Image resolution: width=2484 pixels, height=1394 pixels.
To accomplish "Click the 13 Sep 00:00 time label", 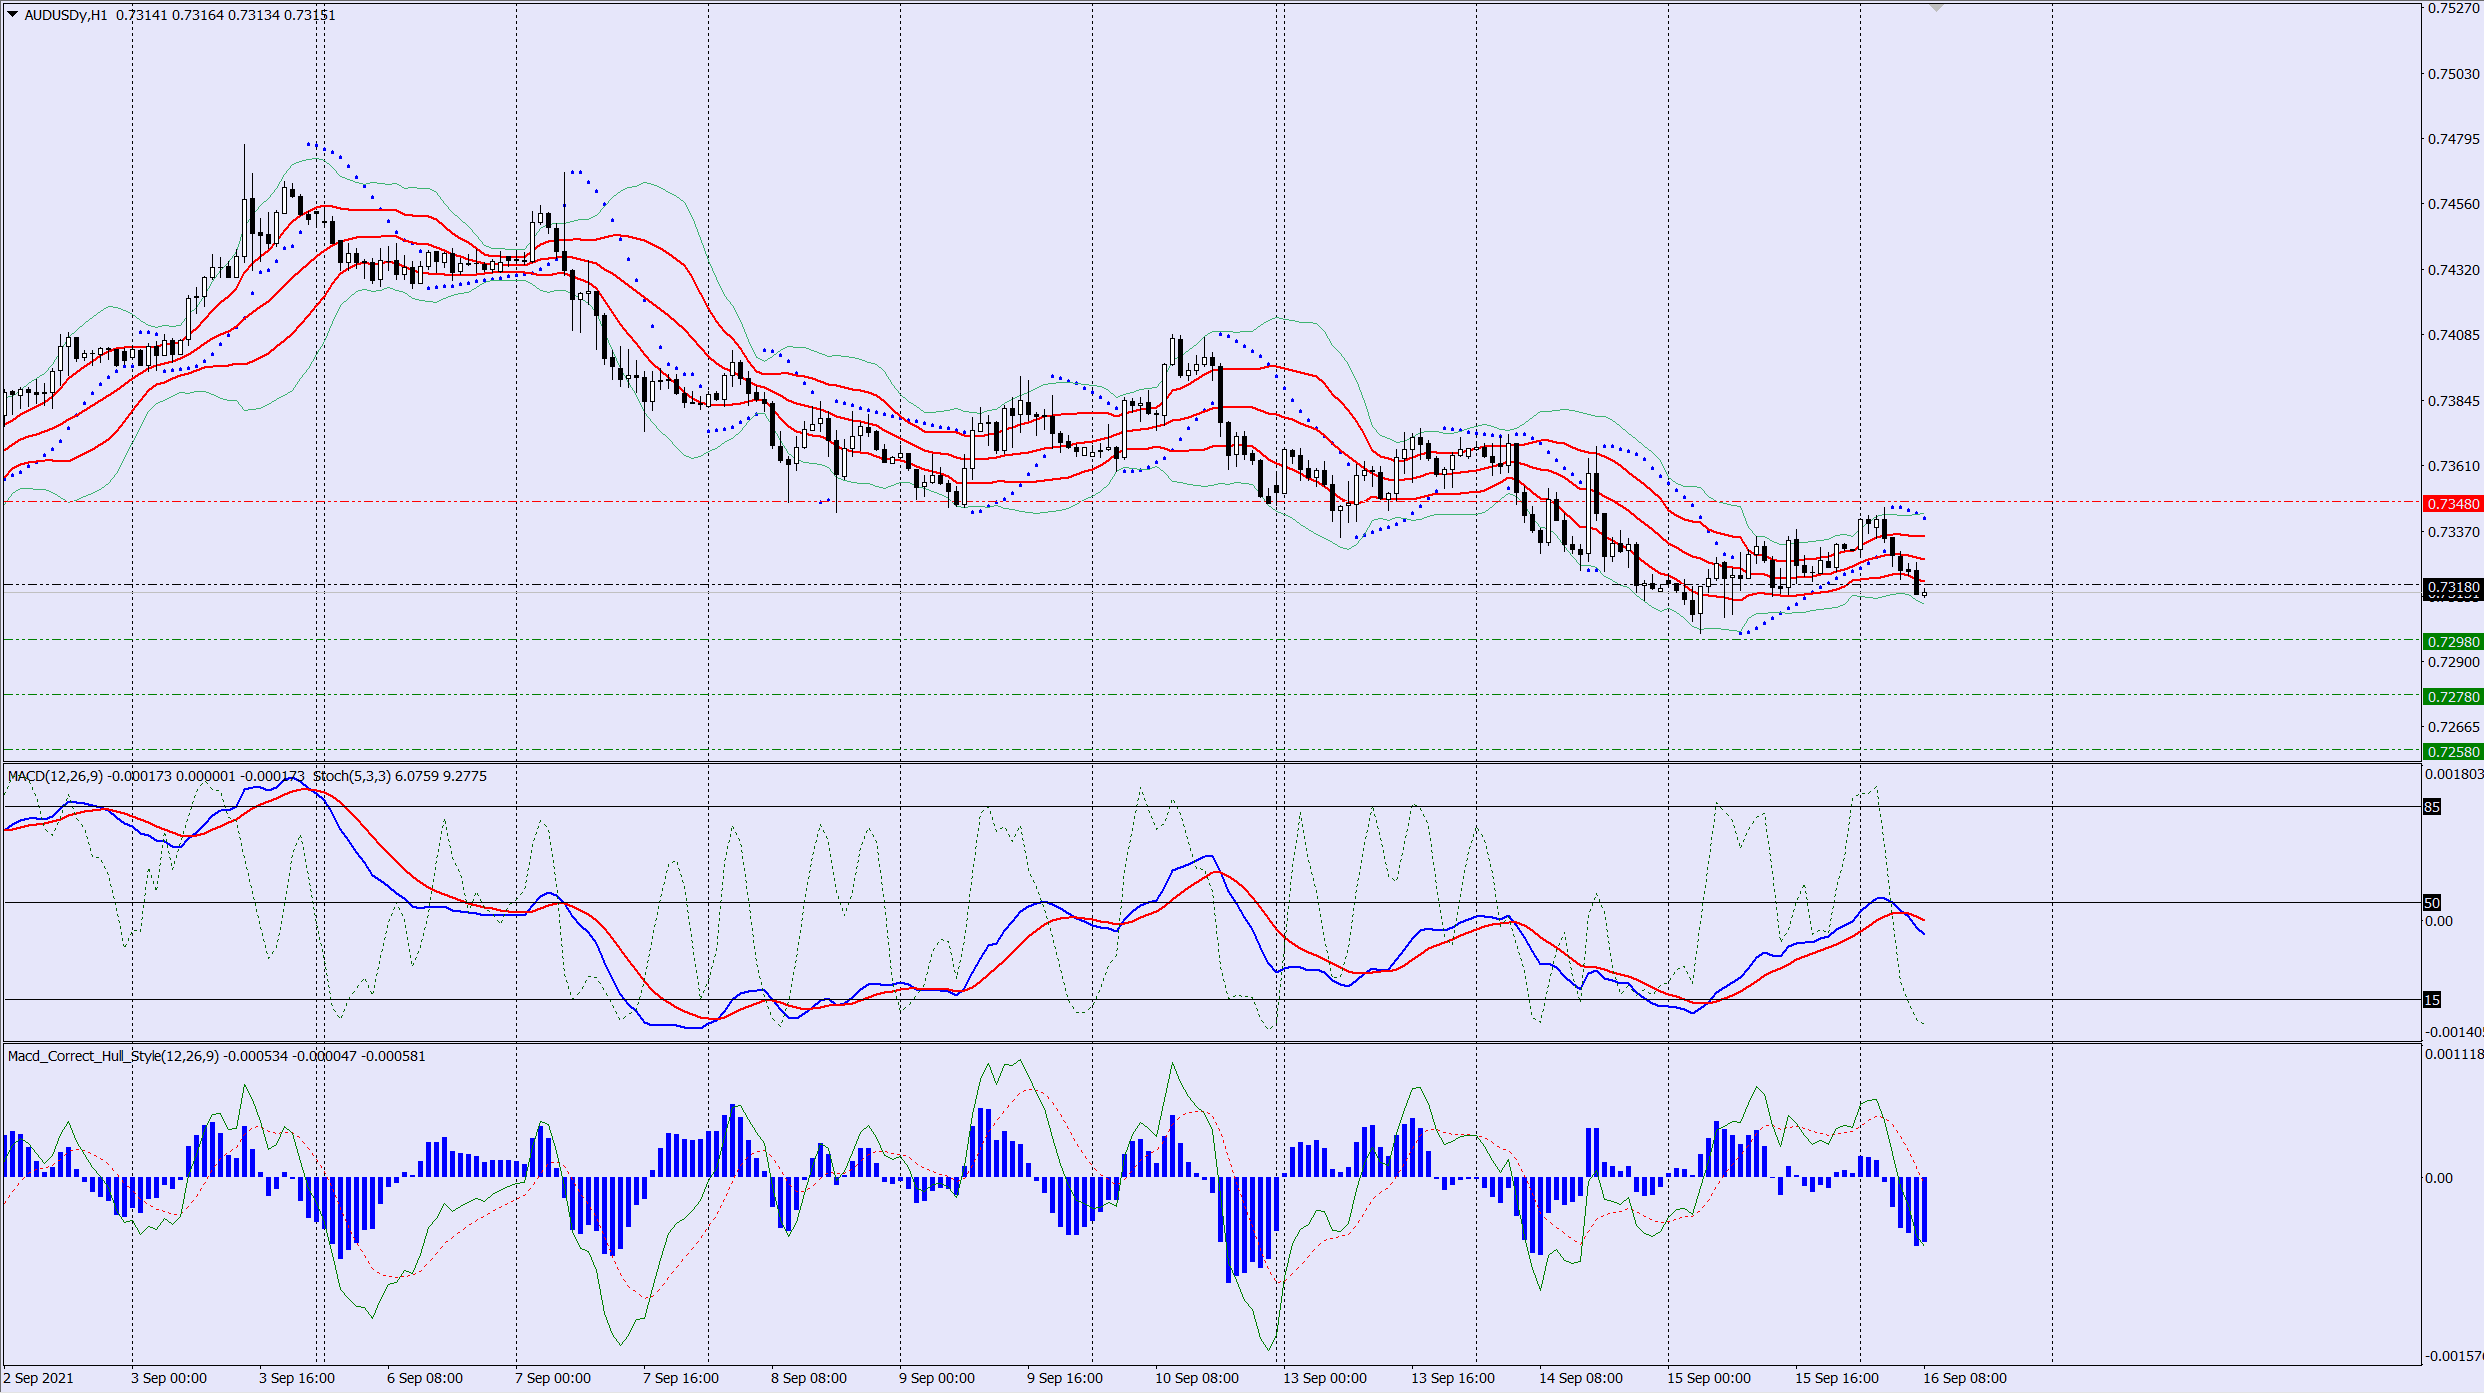I will (x=1325, y=1378).
